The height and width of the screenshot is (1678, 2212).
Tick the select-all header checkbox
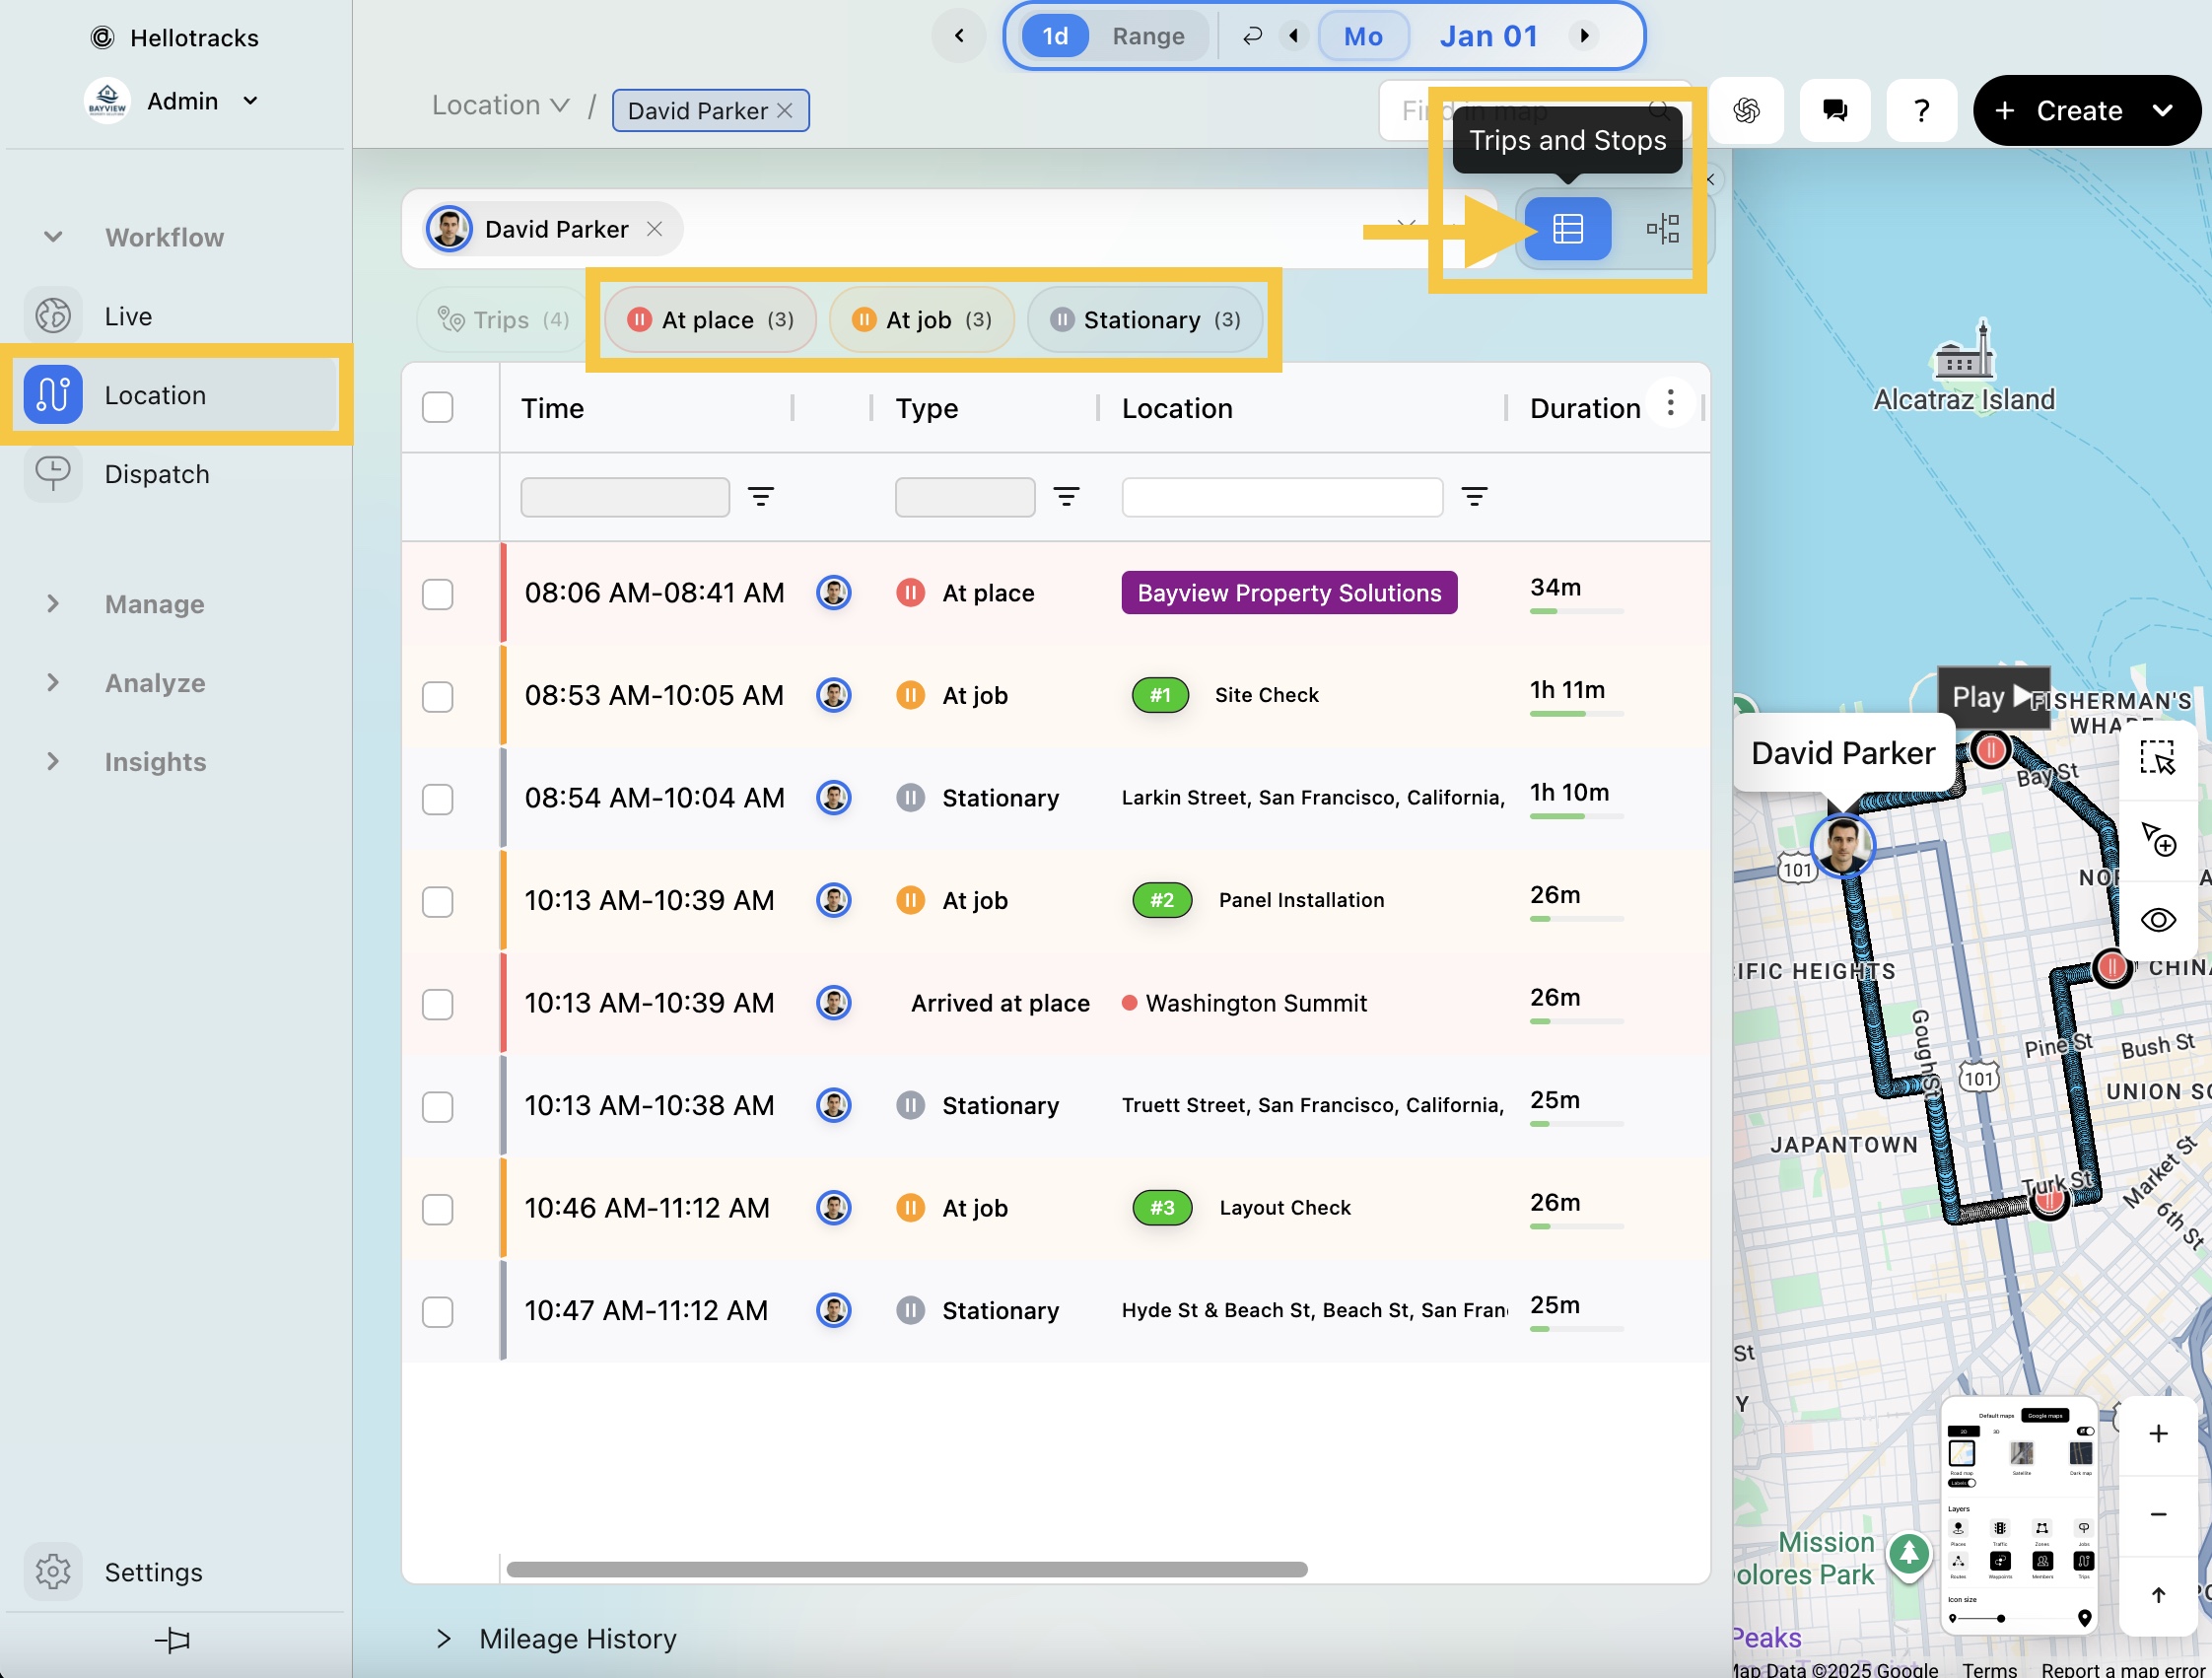(437, 408)
